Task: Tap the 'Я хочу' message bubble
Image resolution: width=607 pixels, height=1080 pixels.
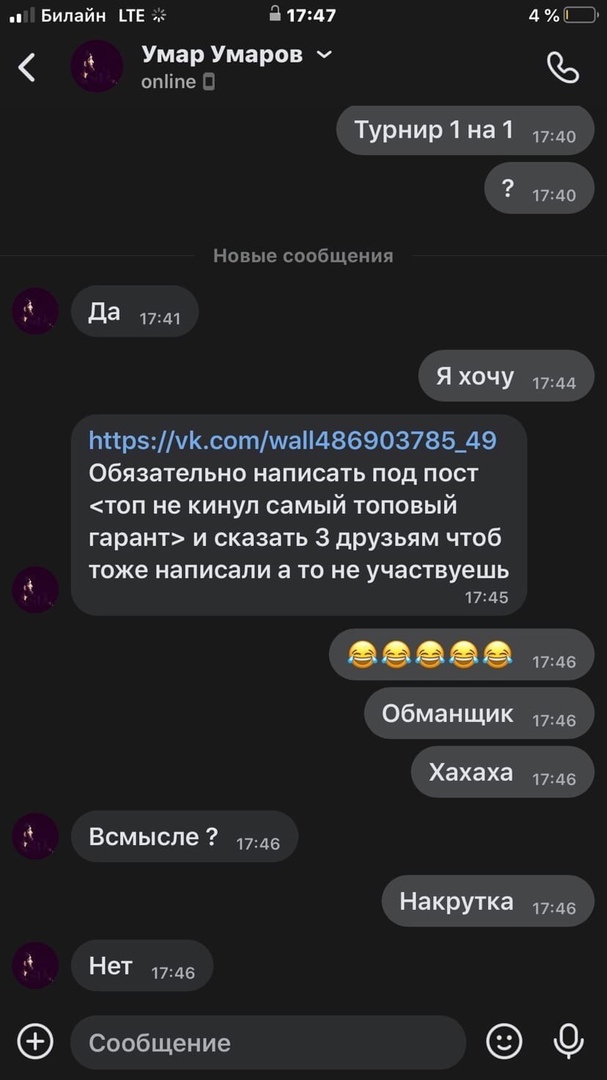Action: point(506,376)
